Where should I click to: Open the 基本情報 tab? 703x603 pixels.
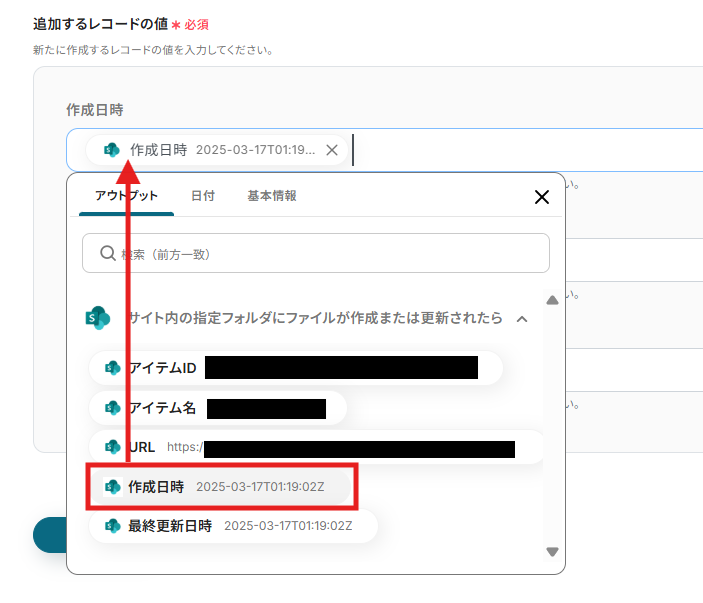[272, 196]
